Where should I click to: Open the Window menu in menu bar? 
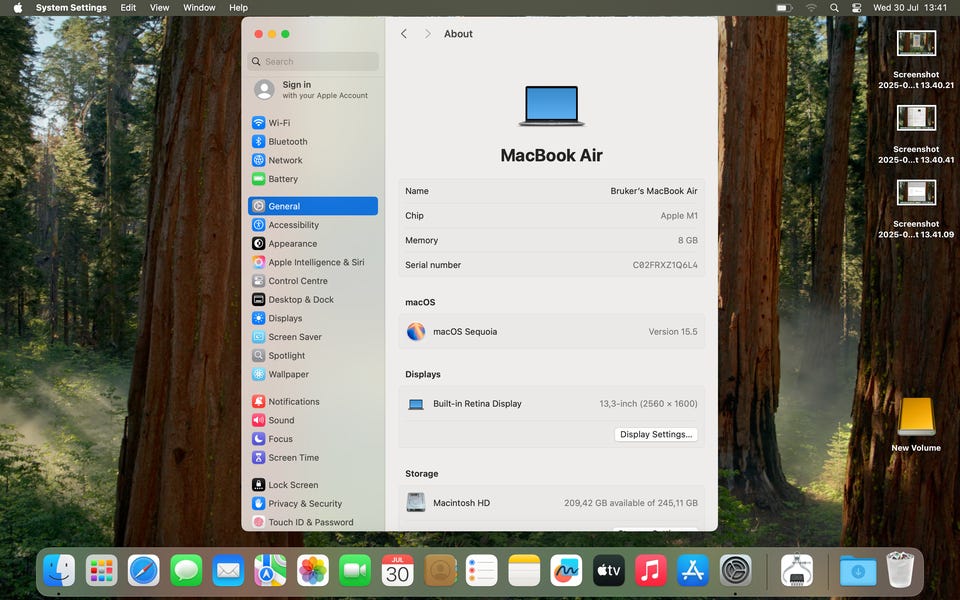(199, 8)
